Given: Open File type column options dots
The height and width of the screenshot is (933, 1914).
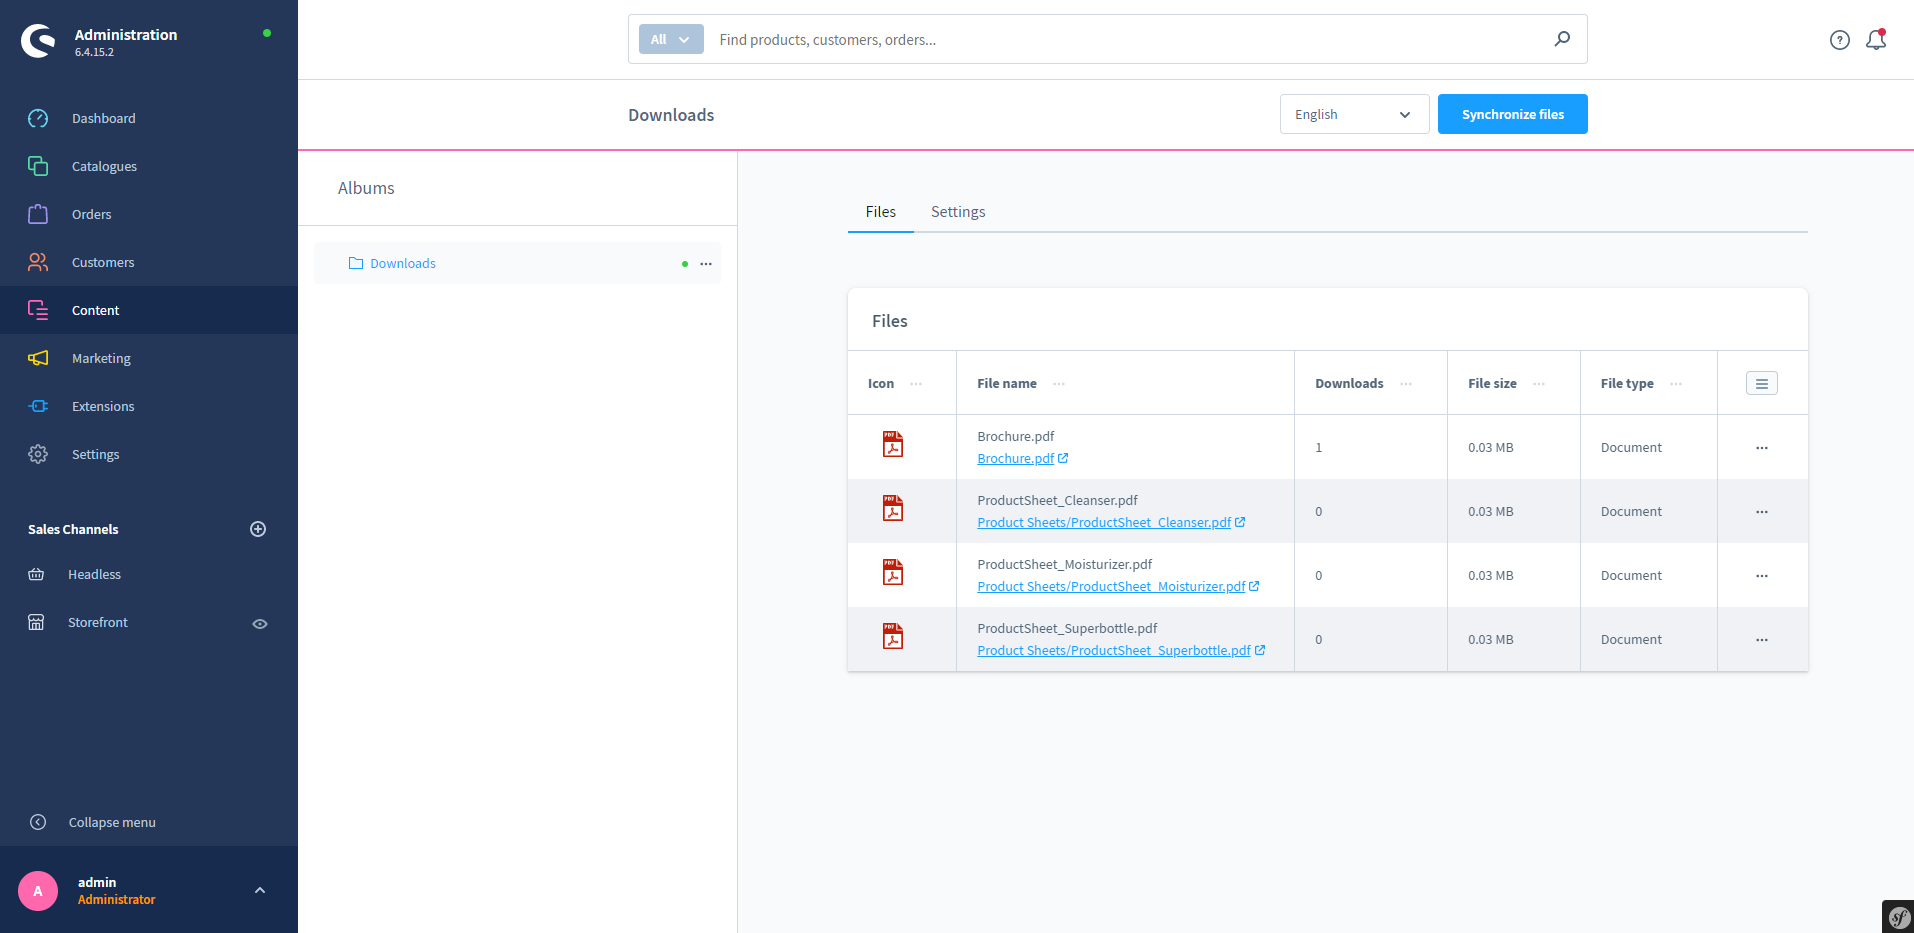Looking at the screenshot, I should pos(1676,384).
